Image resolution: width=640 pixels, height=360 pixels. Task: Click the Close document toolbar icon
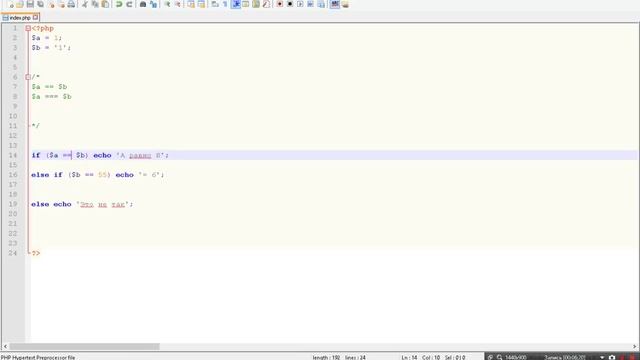click(51, 4)
